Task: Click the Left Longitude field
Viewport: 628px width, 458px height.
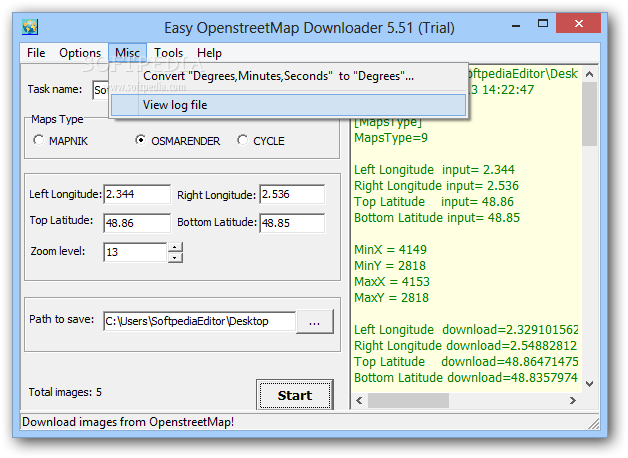Action: (x=137, y=194)
